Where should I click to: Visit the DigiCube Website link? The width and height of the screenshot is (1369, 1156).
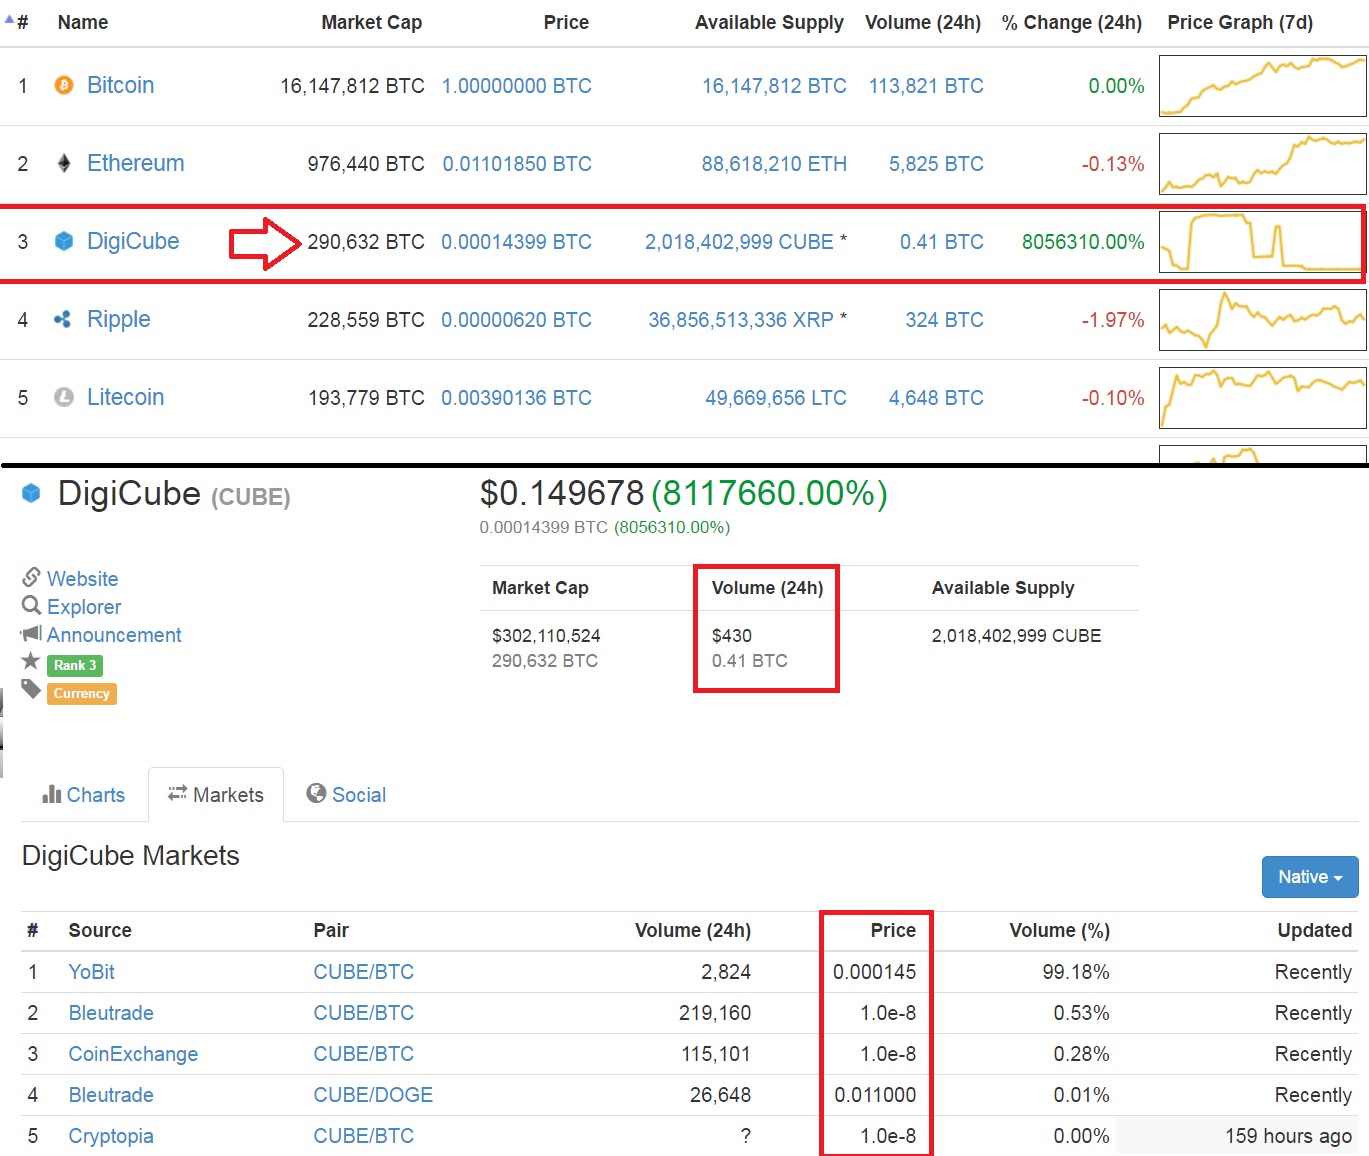(82, 579)
